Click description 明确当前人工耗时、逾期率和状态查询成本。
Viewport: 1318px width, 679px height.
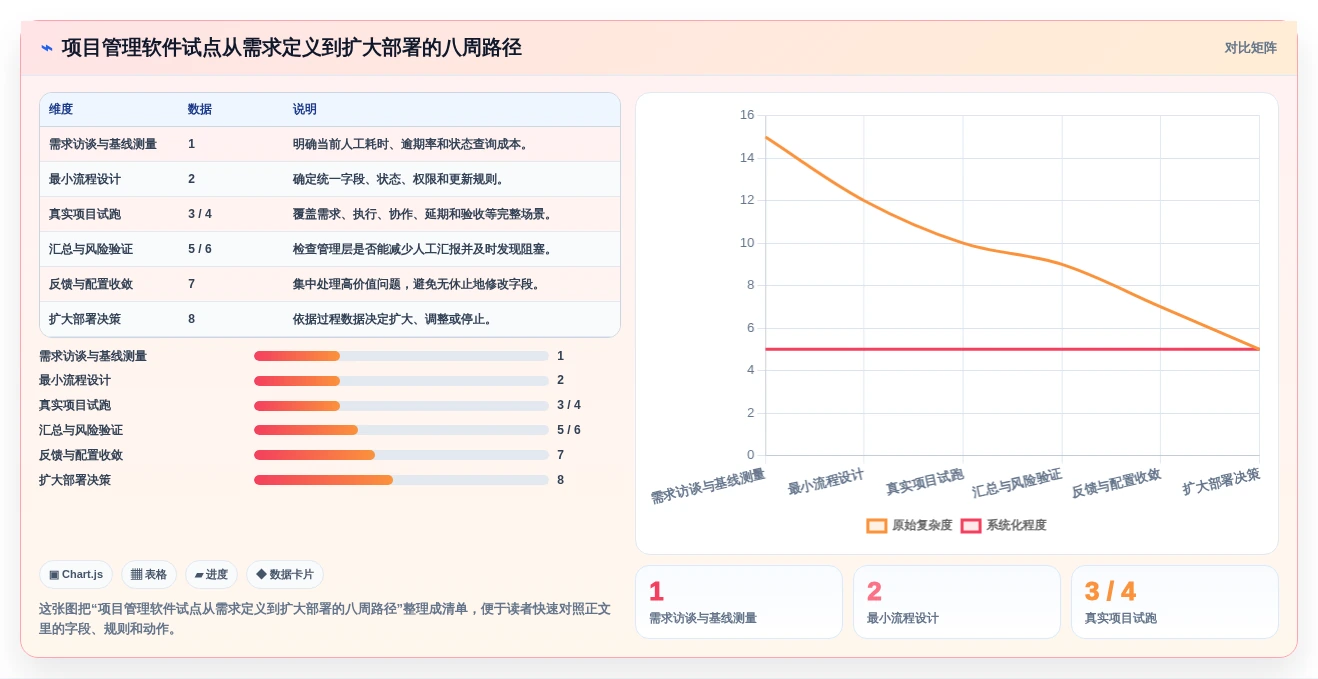pos(413,144)
